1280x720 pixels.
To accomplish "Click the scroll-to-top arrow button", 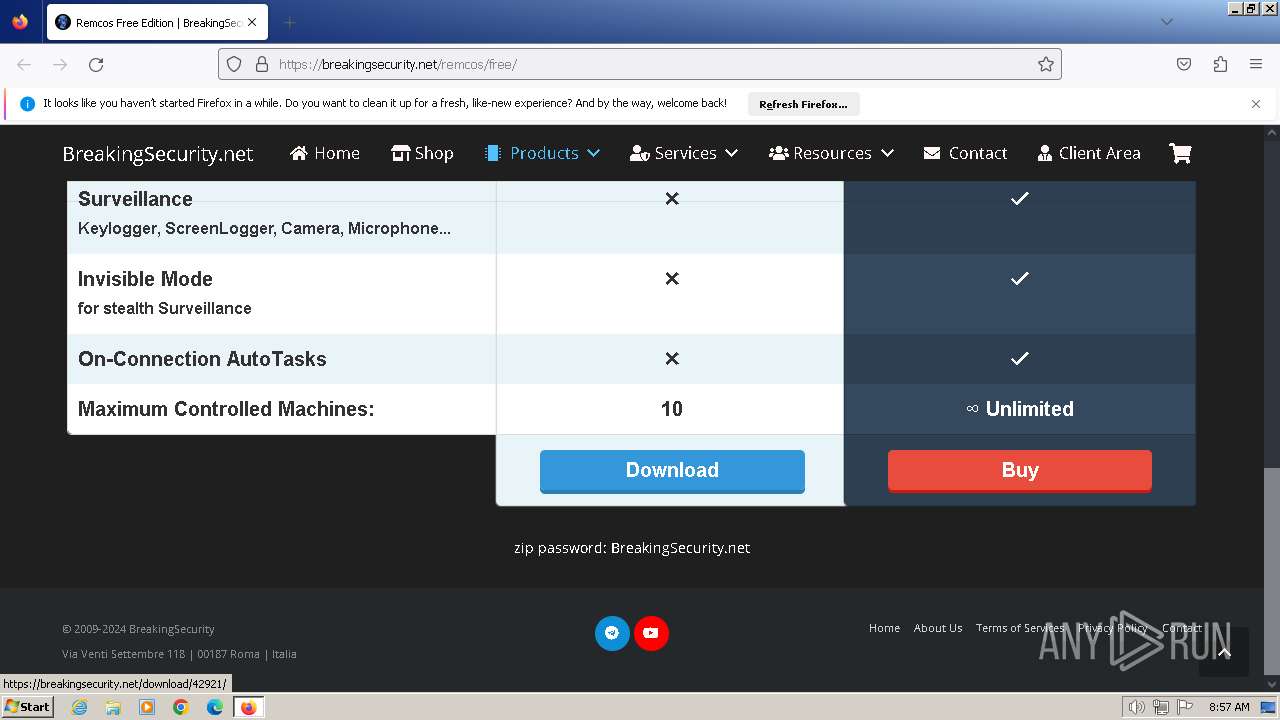I will point(1224,652).
